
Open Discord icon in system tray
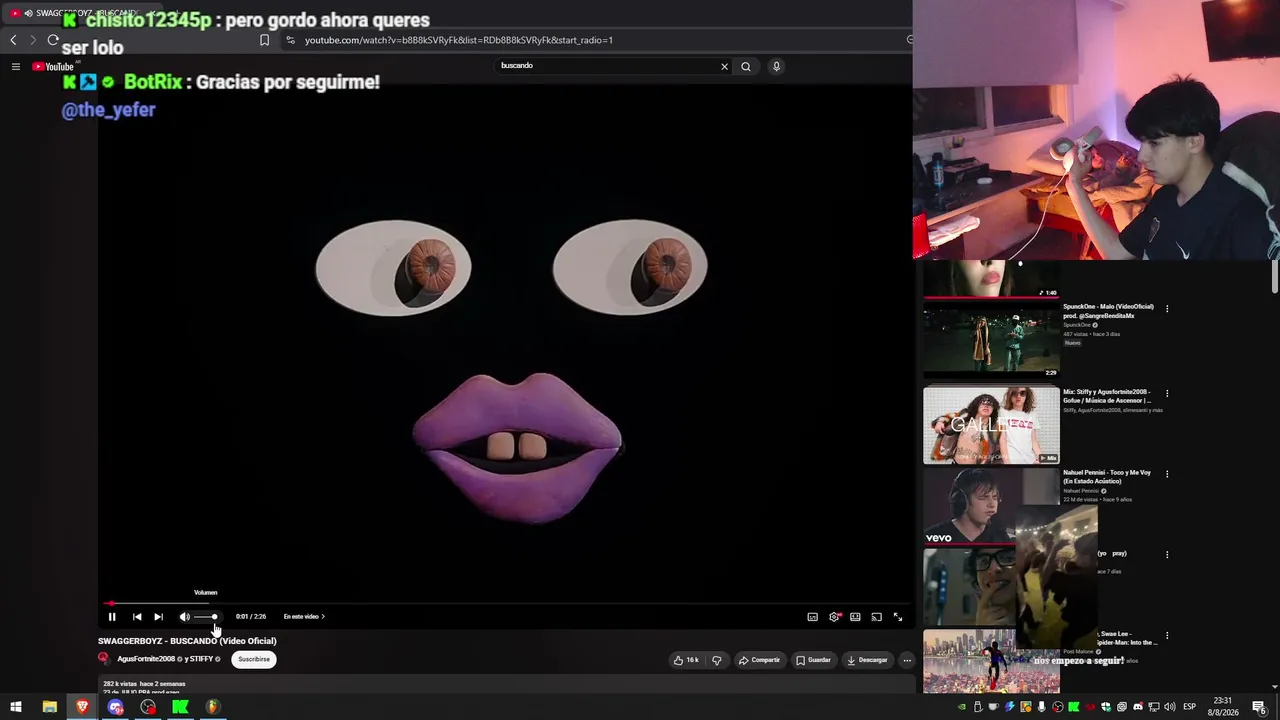(x=1138, y=707)
